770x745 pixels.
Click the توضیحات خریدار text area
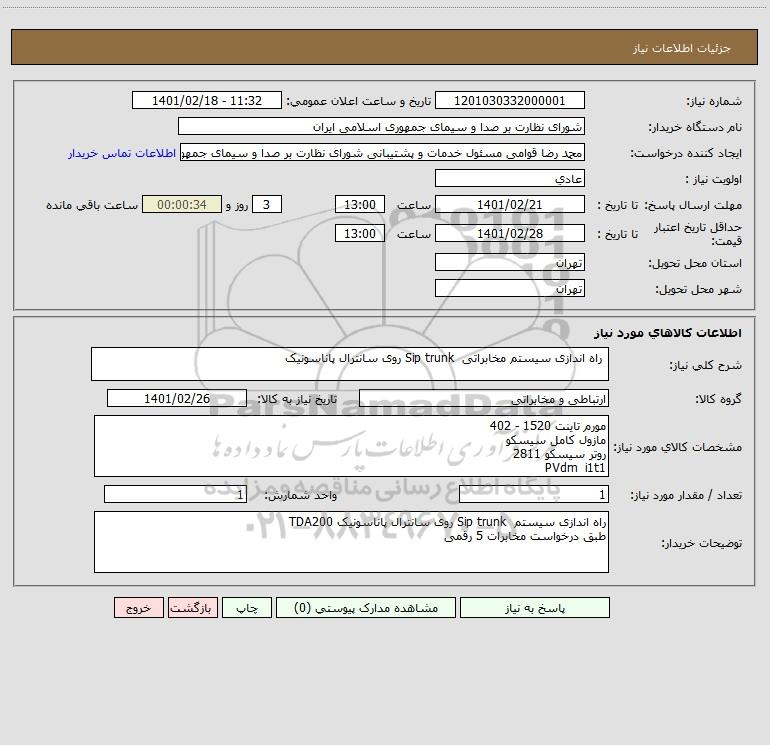[351, 542]
